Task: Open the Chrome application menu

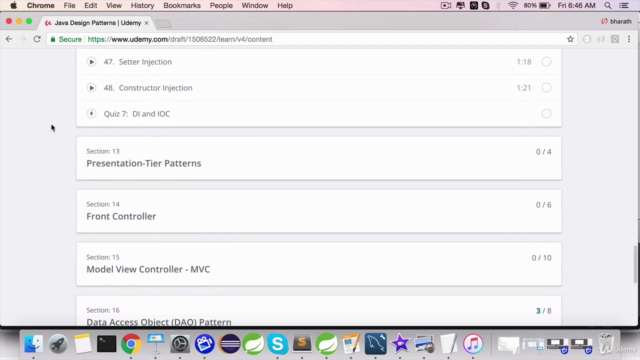Action: [x=40, y=6]
